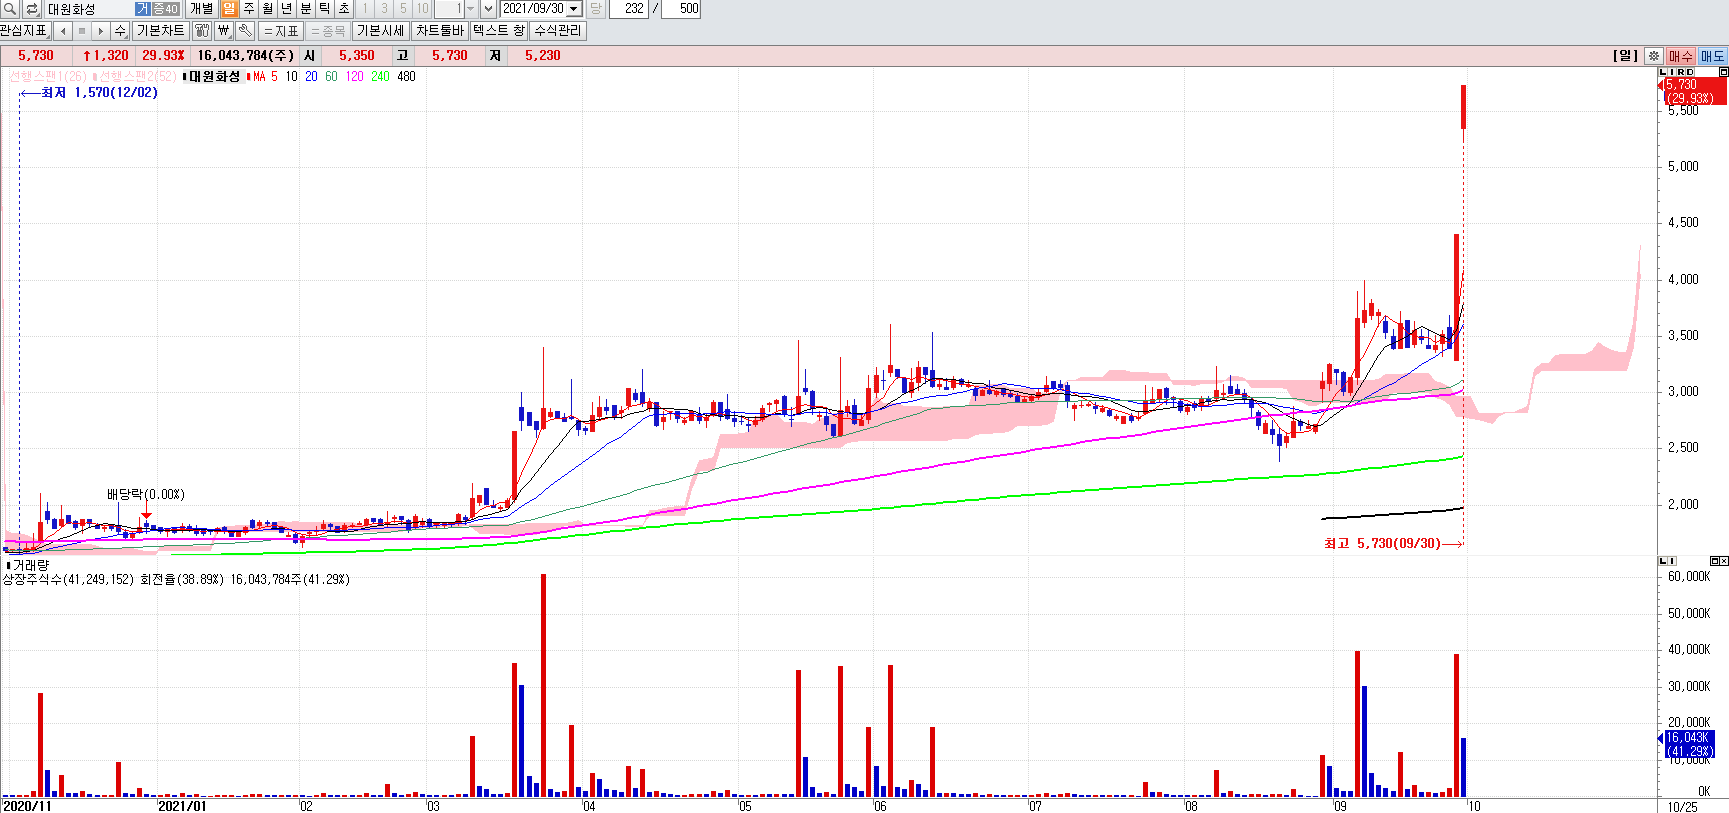Maximize the volume pane
This screenshot has height=813, width=1729.
pyautogui.click(x=1714, y=561)
